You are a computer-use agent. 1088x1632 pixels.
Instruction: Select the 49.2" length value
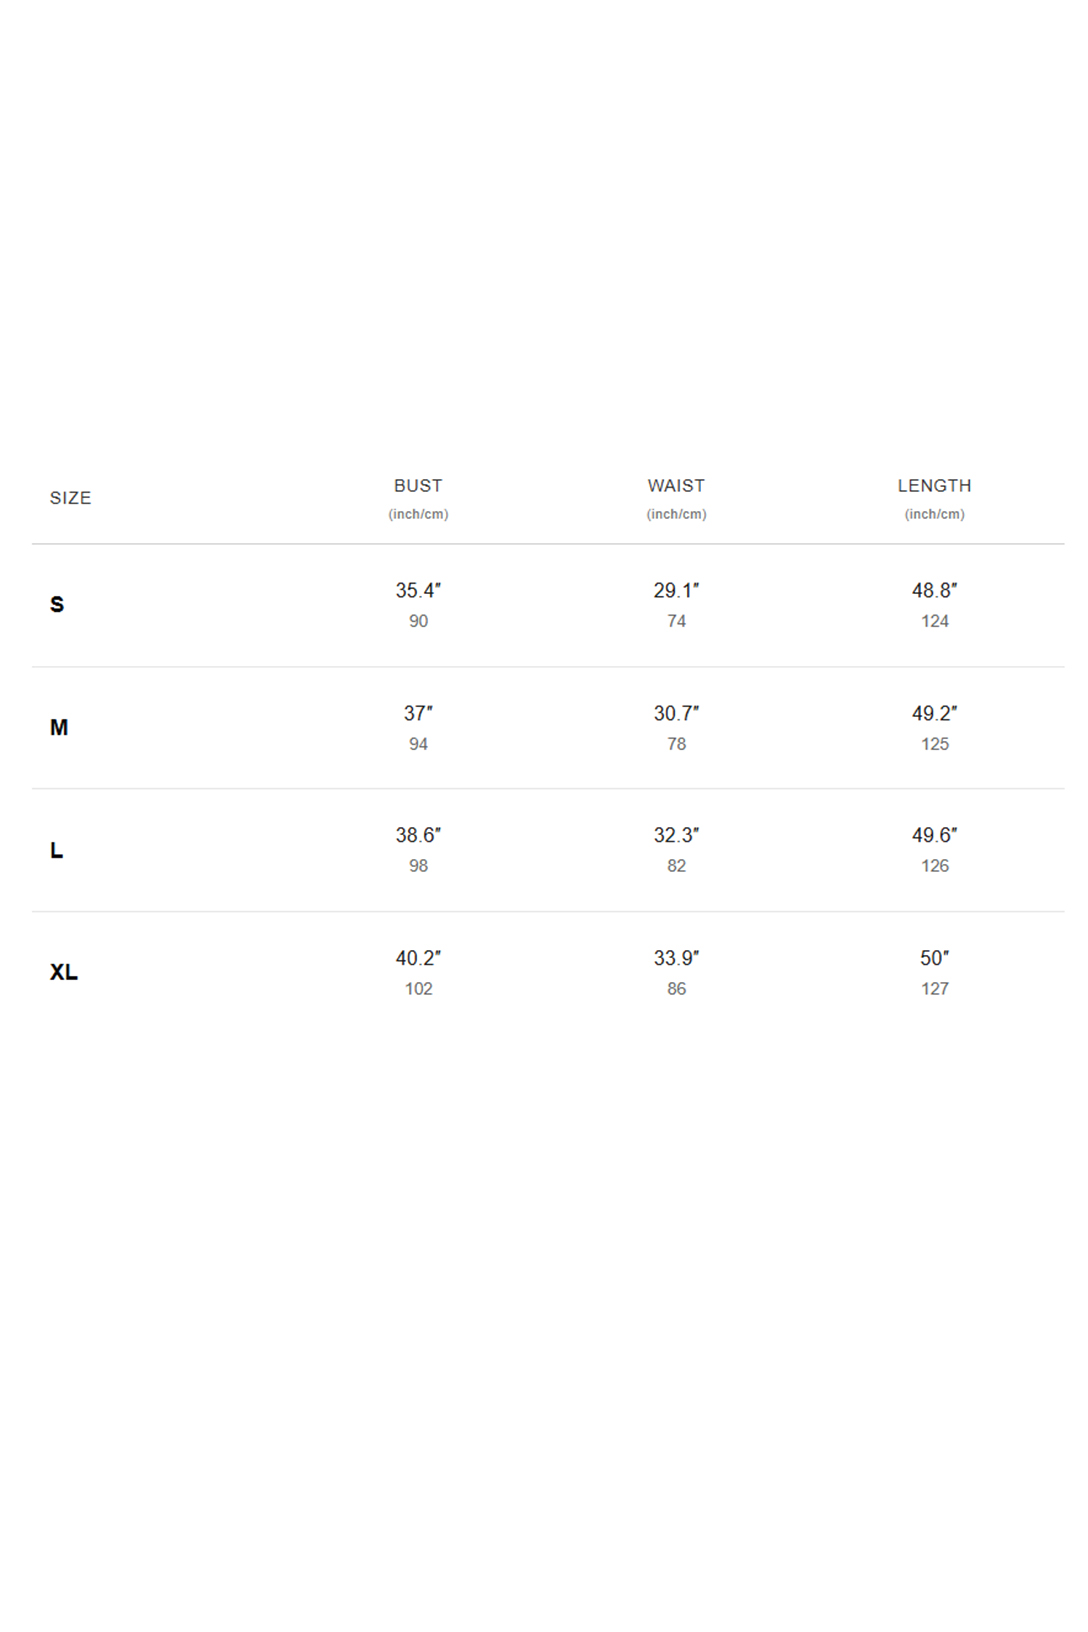tap(934, 713)
